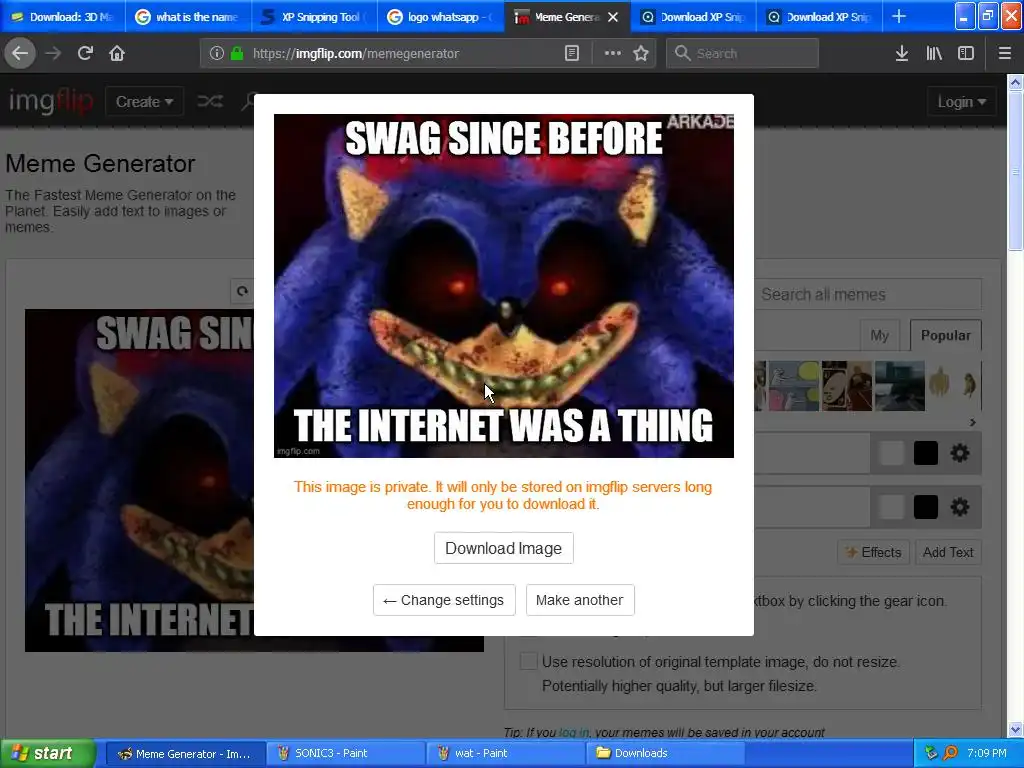Image resolution: width=1024 pixels, height=768 pixels.
Task: Click the Make another button
Action: tap(580, 600)
